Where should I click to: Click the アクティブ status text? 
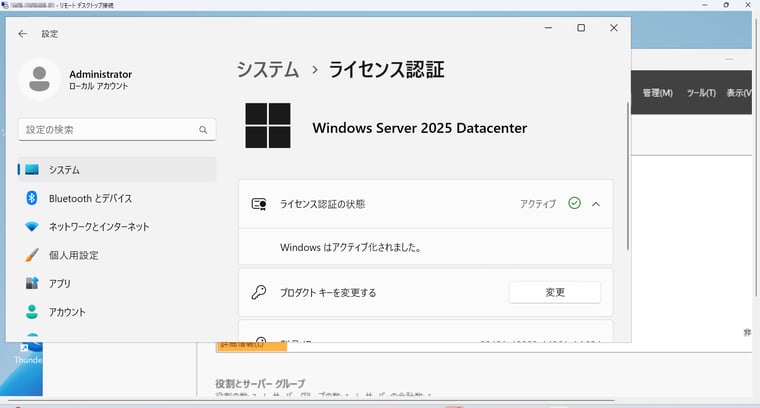[538, 204]
